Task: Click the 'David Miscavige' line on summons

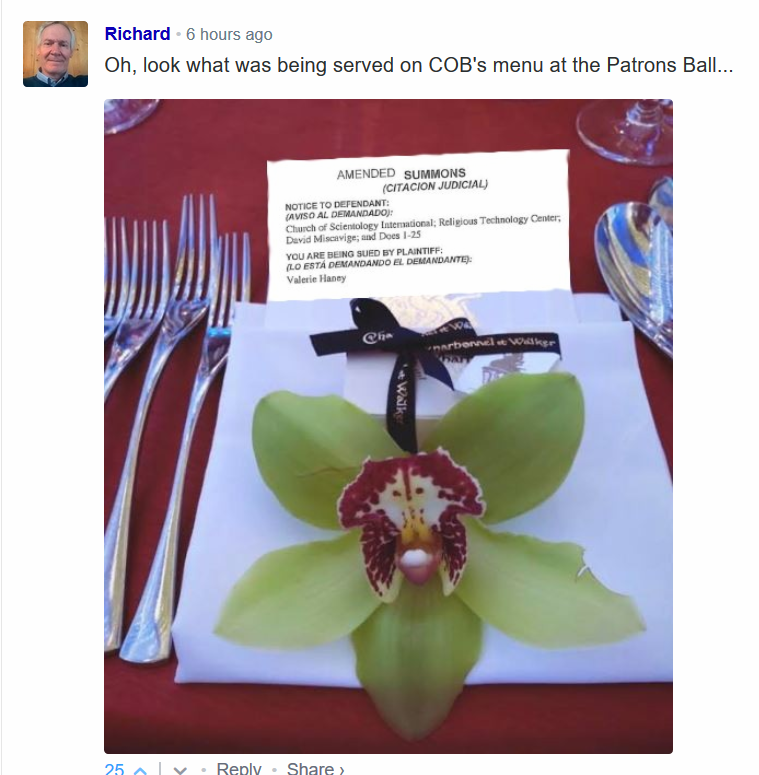Action: click(x=353, y=237)
